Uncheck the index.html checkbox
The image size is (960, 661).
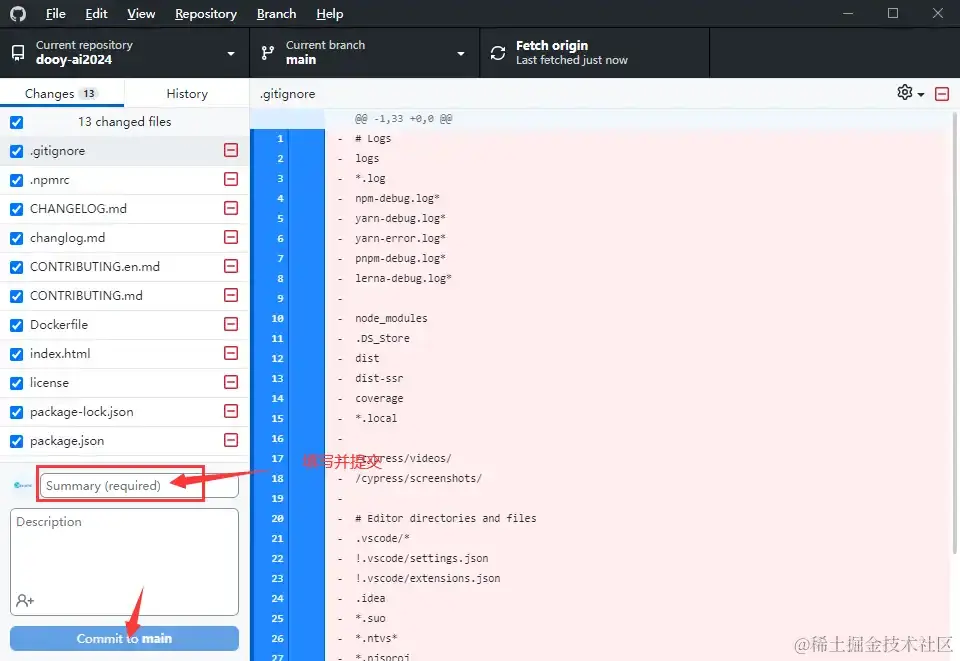(17, 354)
